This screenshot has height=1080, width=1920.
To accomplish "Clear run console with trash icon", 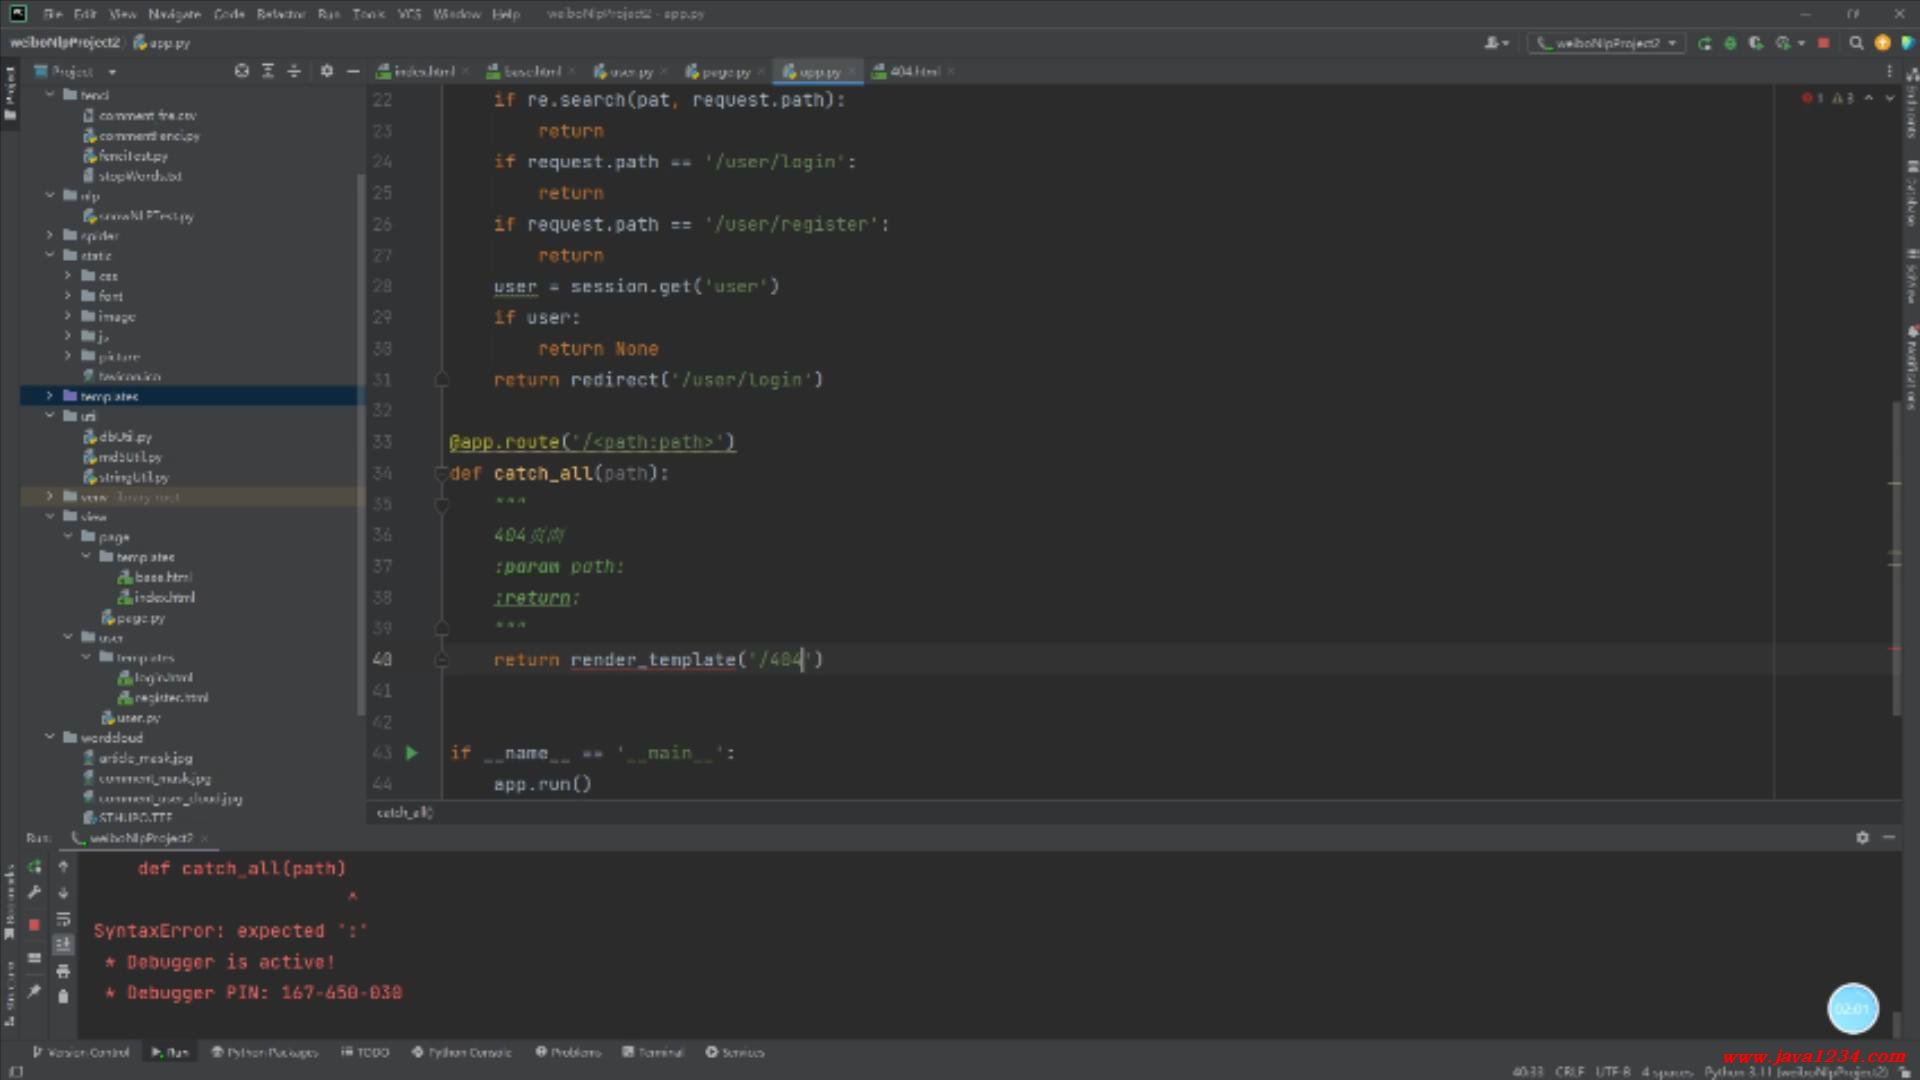I will [x=63, y=996].
